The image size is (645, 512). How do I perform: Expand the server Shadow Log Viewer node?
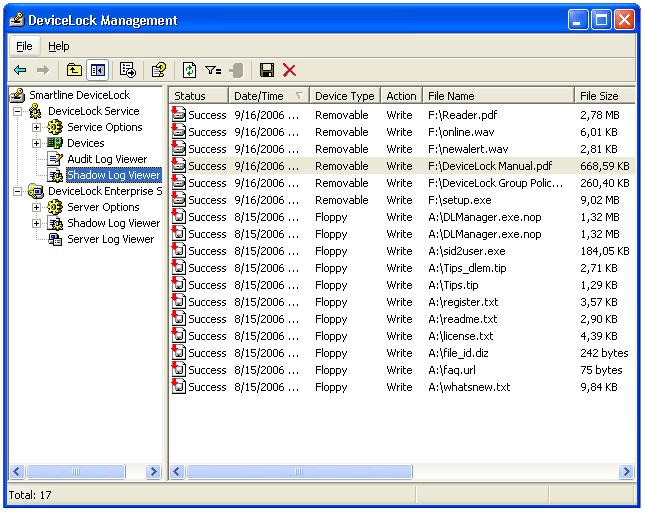(x=36, y=223)
